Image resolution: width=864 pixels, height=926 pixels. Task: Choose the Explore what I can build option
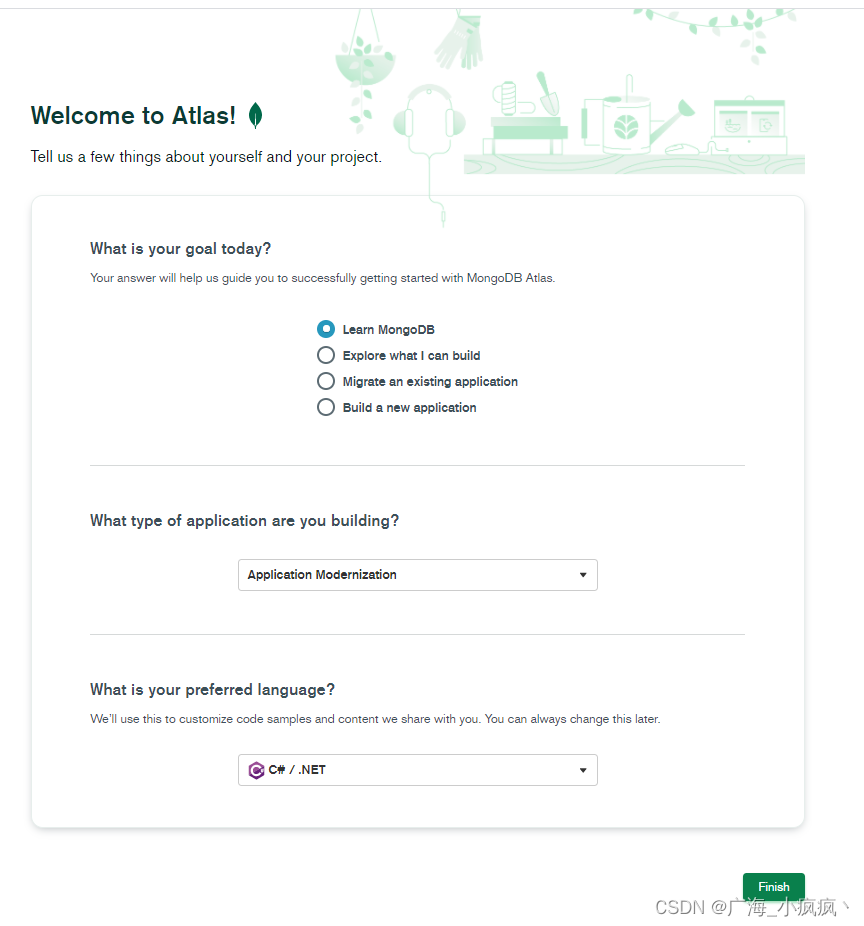(x=326, y=355)
